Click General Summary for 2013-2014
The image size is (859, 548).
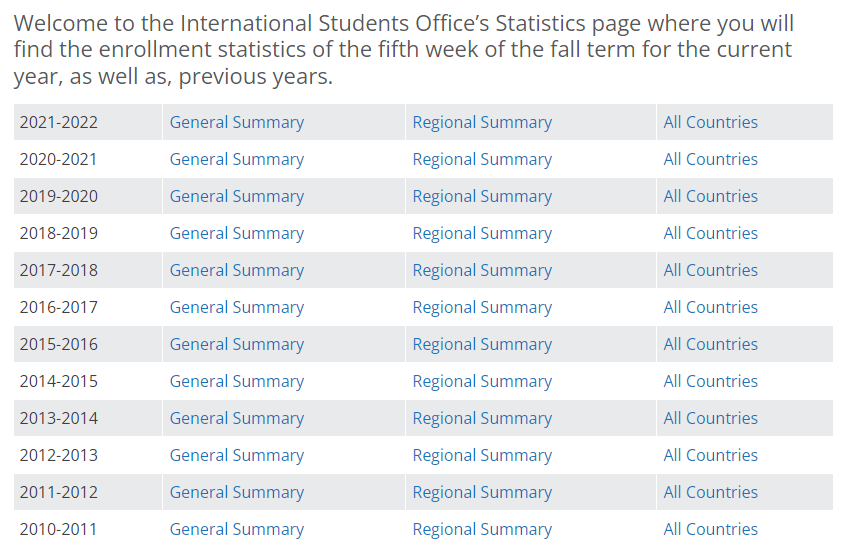click(x=236, y=418)
